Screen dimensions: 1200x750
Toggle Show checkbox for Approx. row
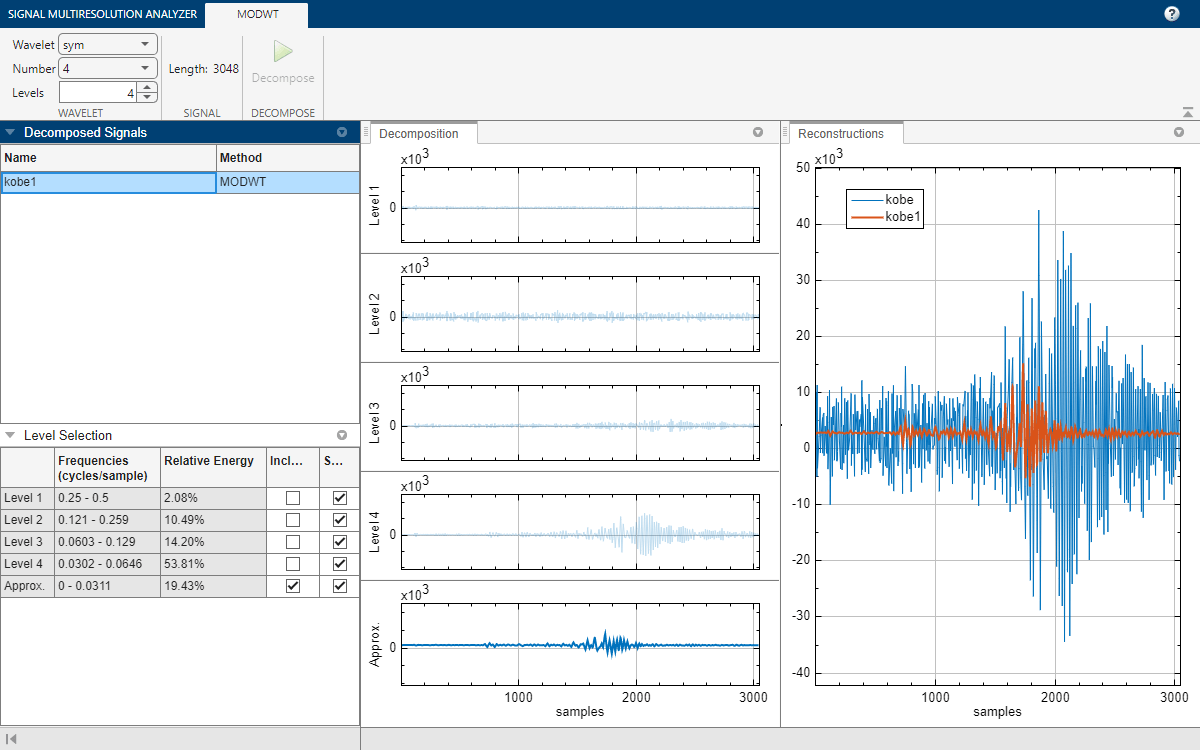click(340, 586)
